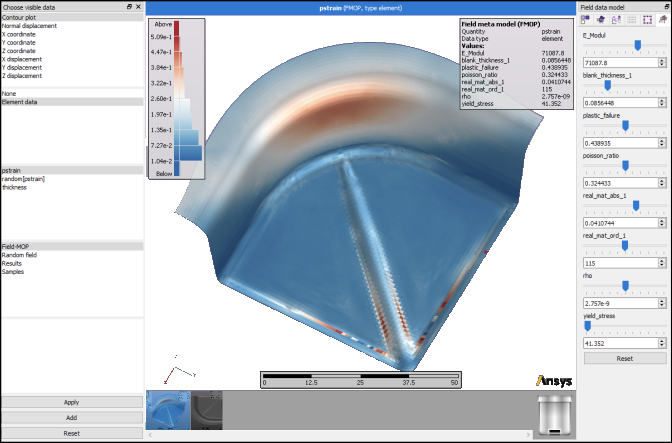
Task: Open the plot-with-legend icon tab
Action: pyautogui.click(x=616, y=20)
